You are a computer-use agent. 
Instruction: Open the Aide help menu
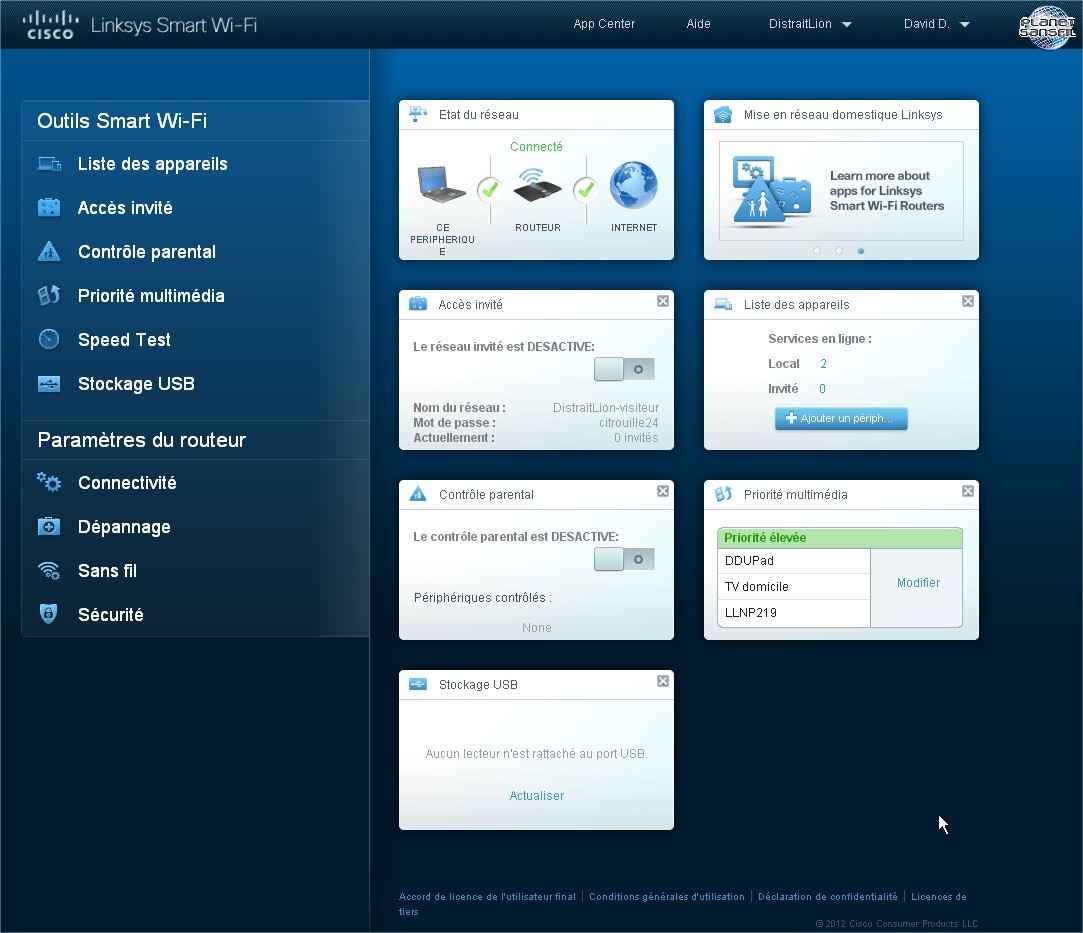(698, 24)
